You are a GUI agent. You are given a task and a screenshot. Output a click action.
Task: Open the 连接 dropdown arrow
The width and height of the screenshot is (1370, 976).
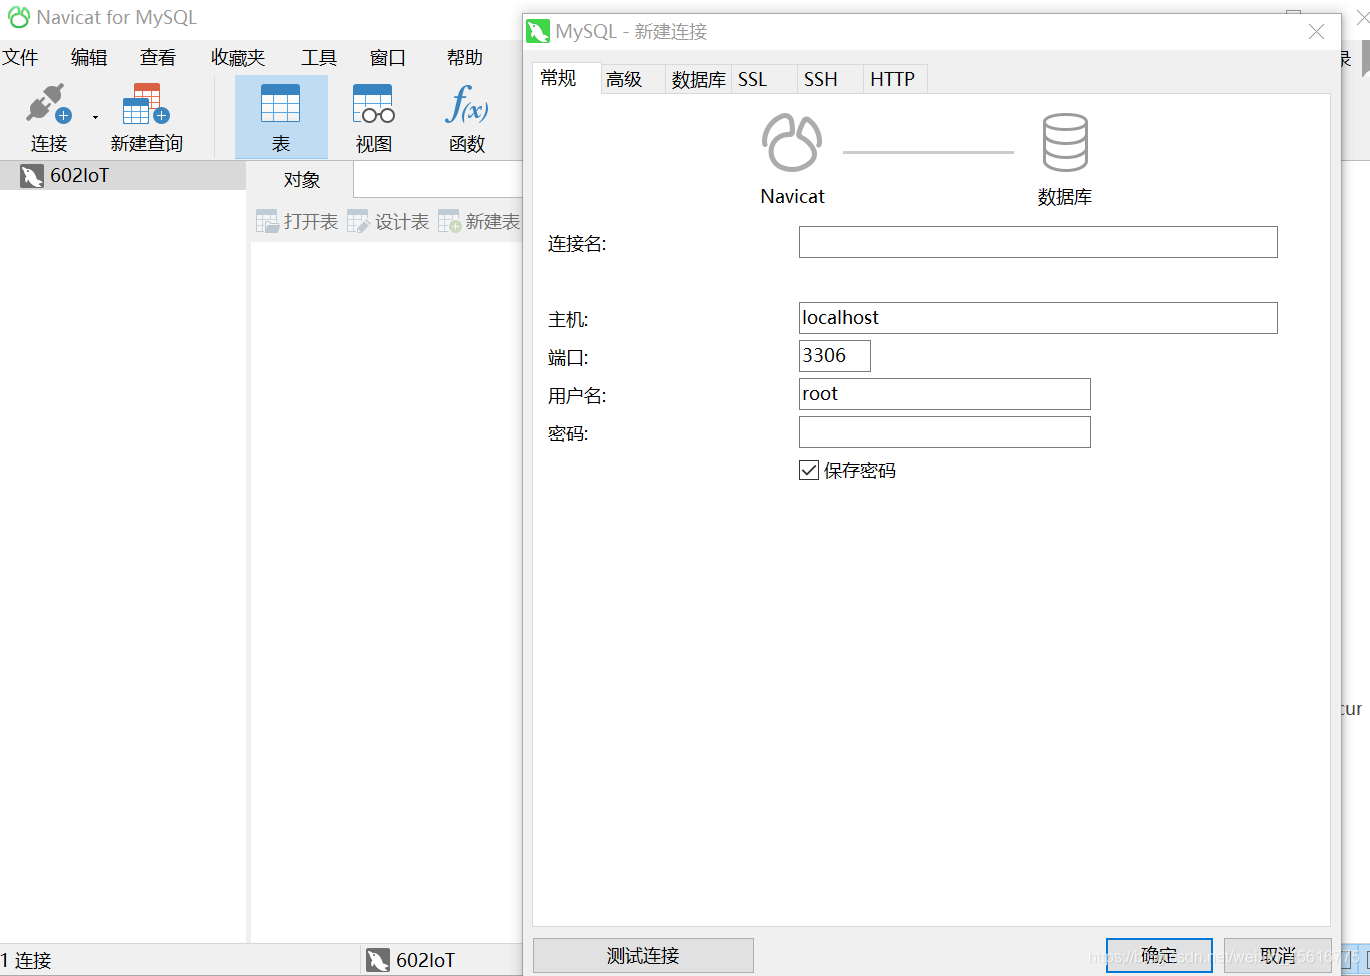[96, 118]
